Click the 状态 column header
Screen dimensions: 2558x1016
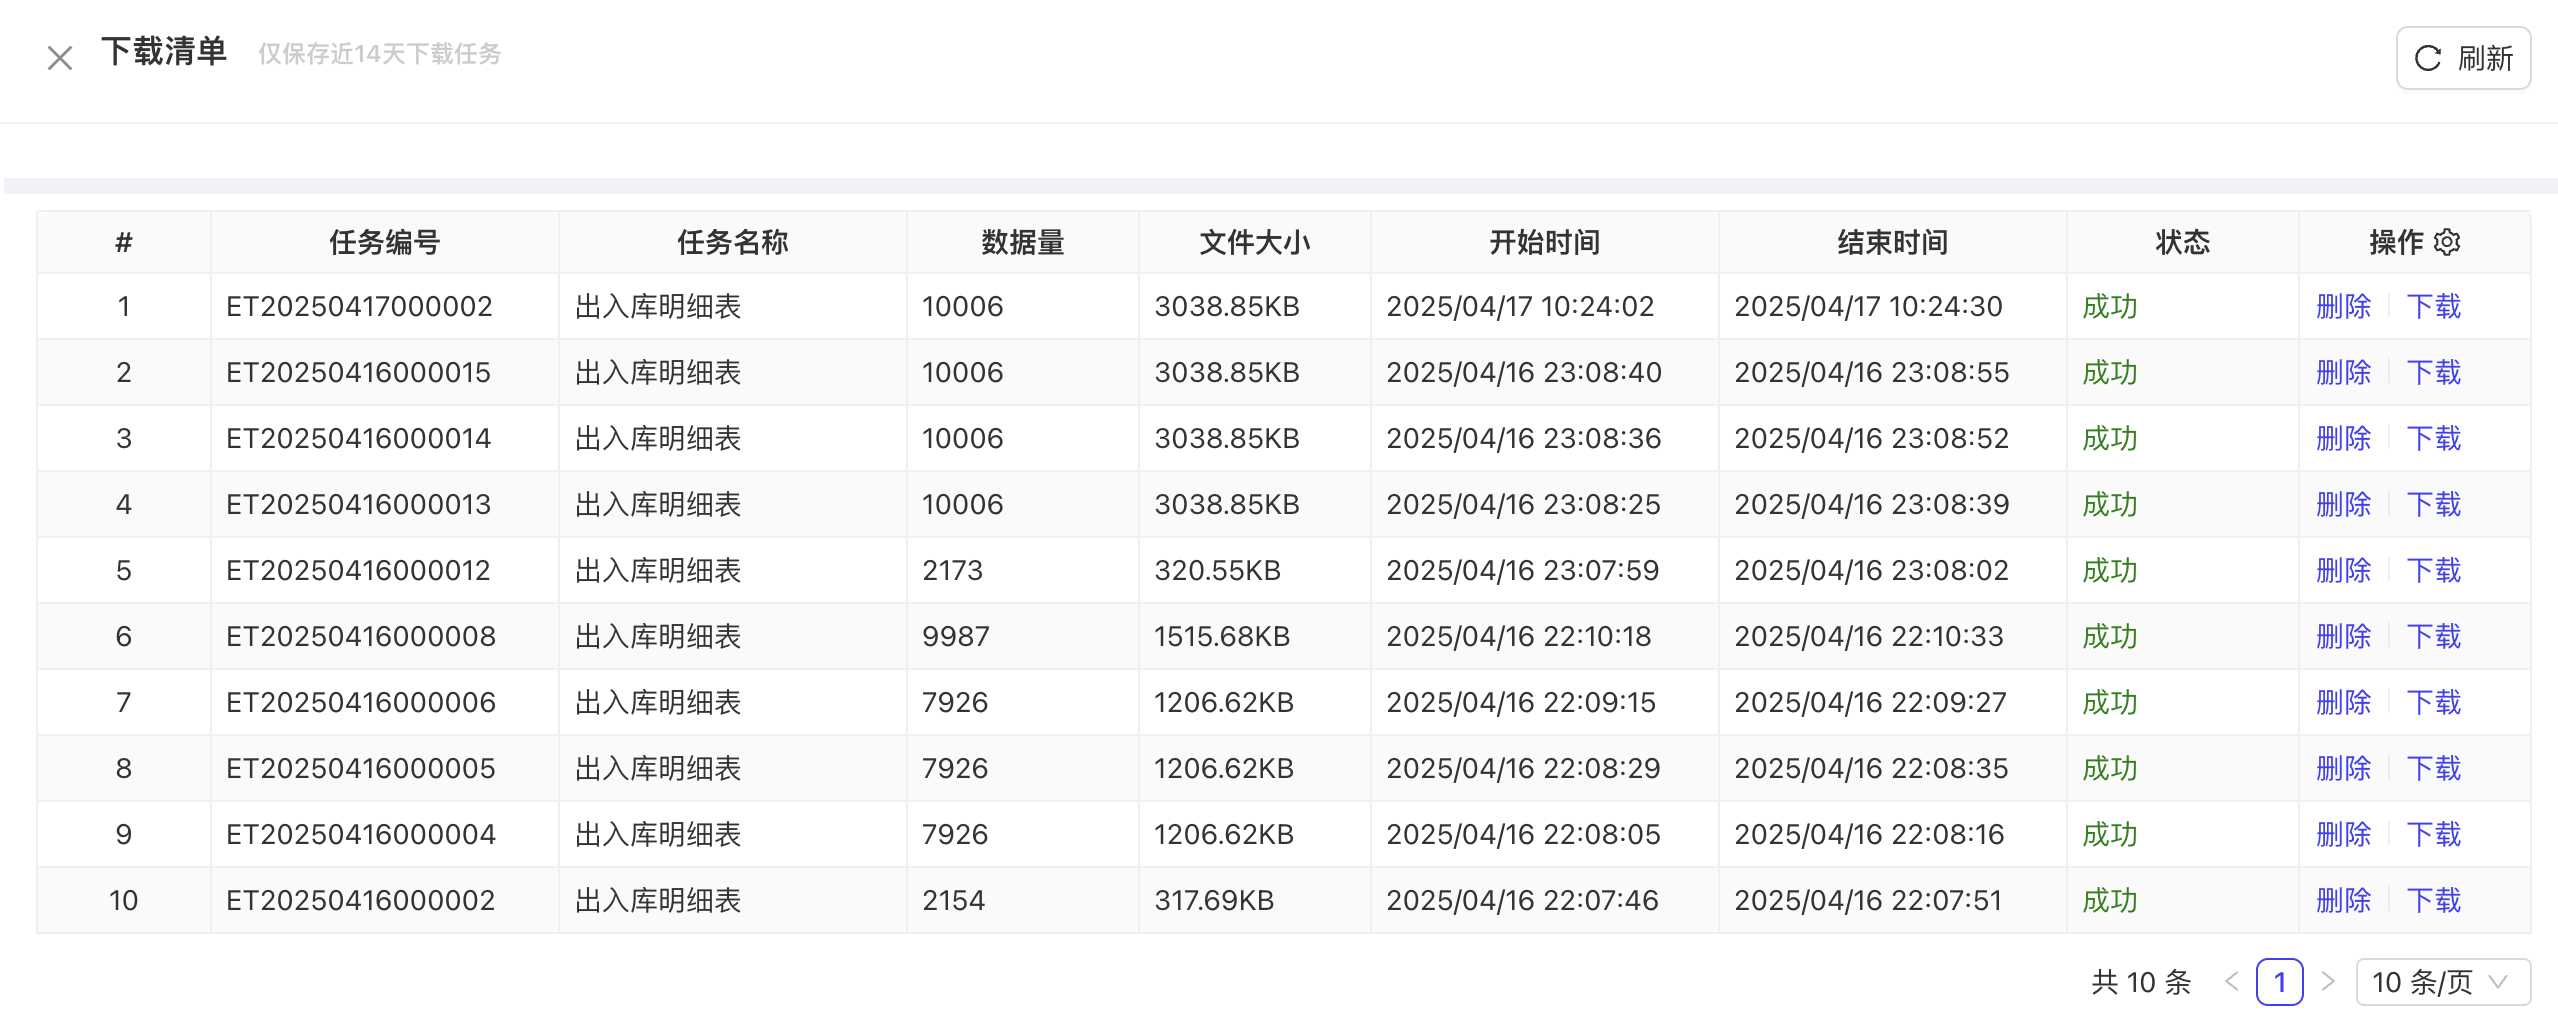pos(2183,242)
